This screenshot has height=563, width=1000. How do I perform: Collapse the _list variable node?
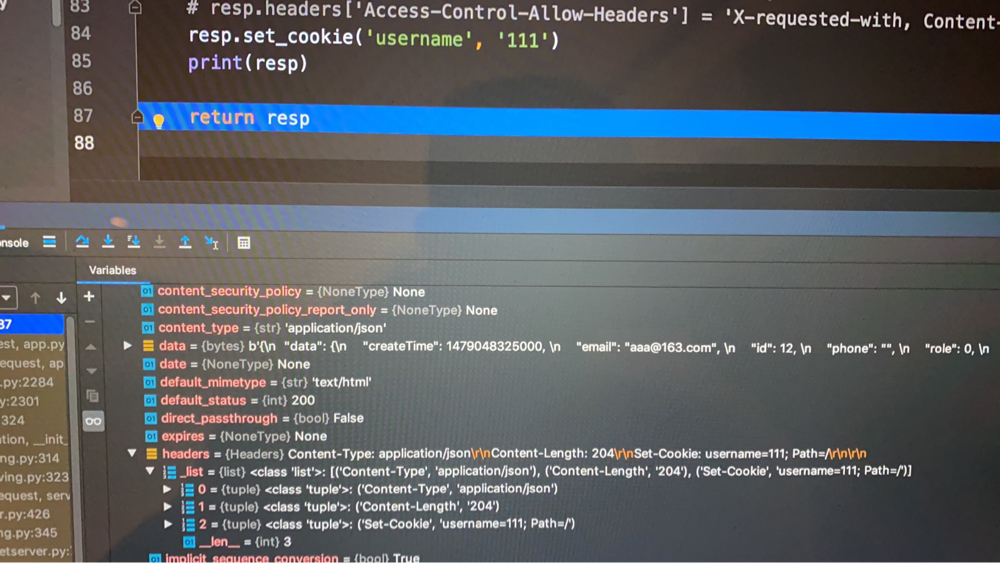tap(150, 471)
